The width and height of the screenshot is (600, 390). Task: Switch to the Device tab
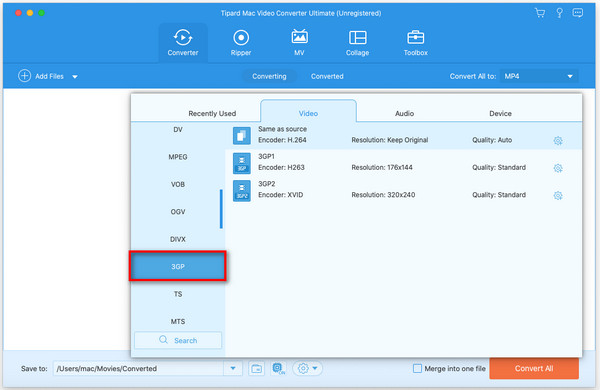[501, 113]
